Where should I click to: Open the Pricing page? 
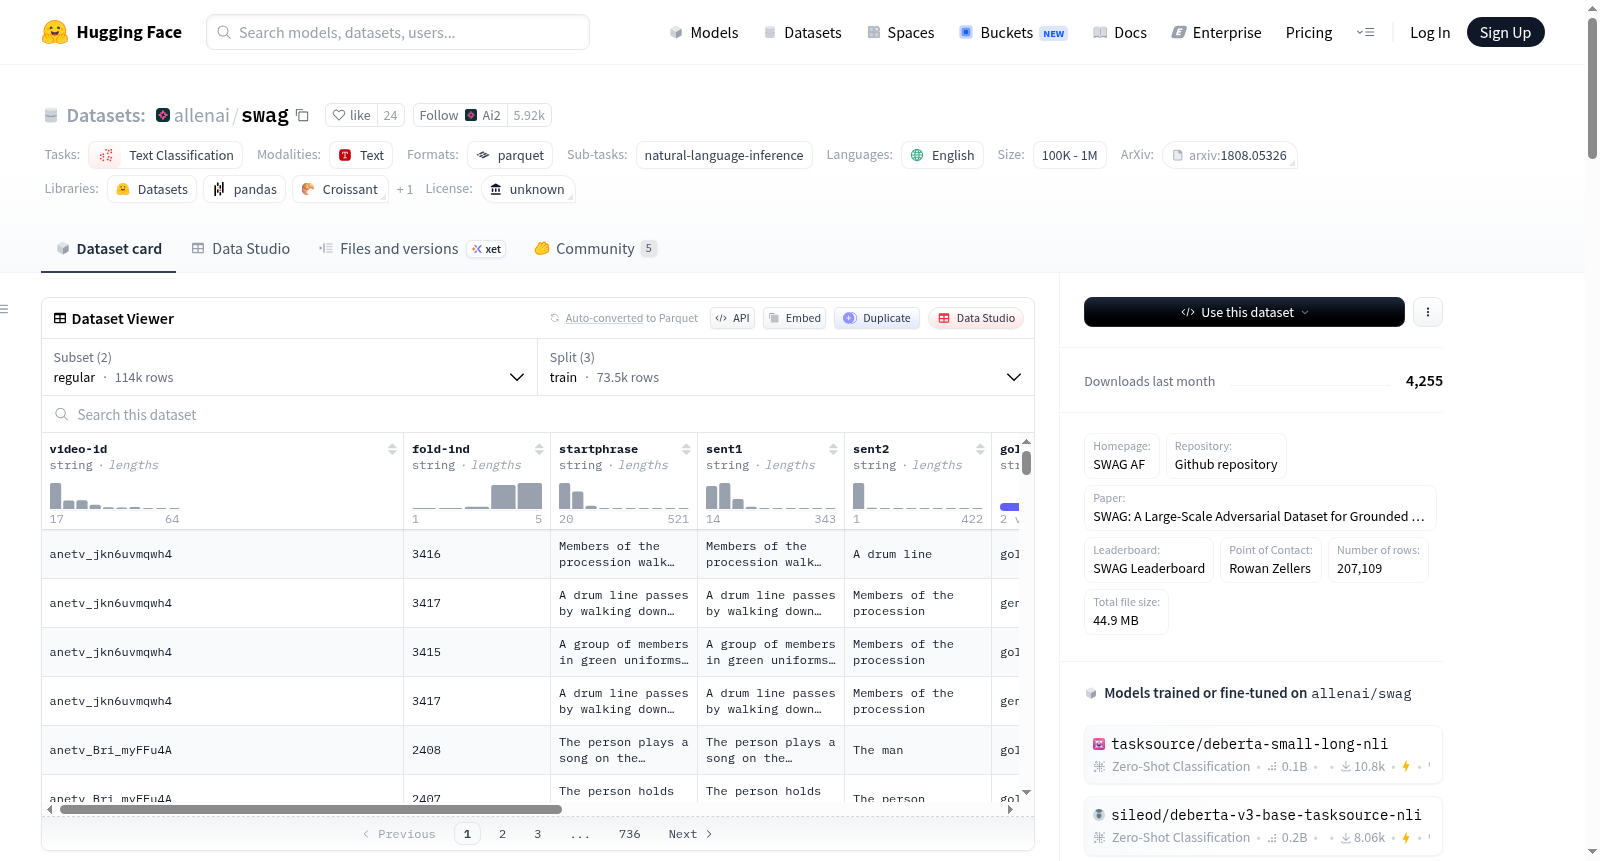(1309, 32)
